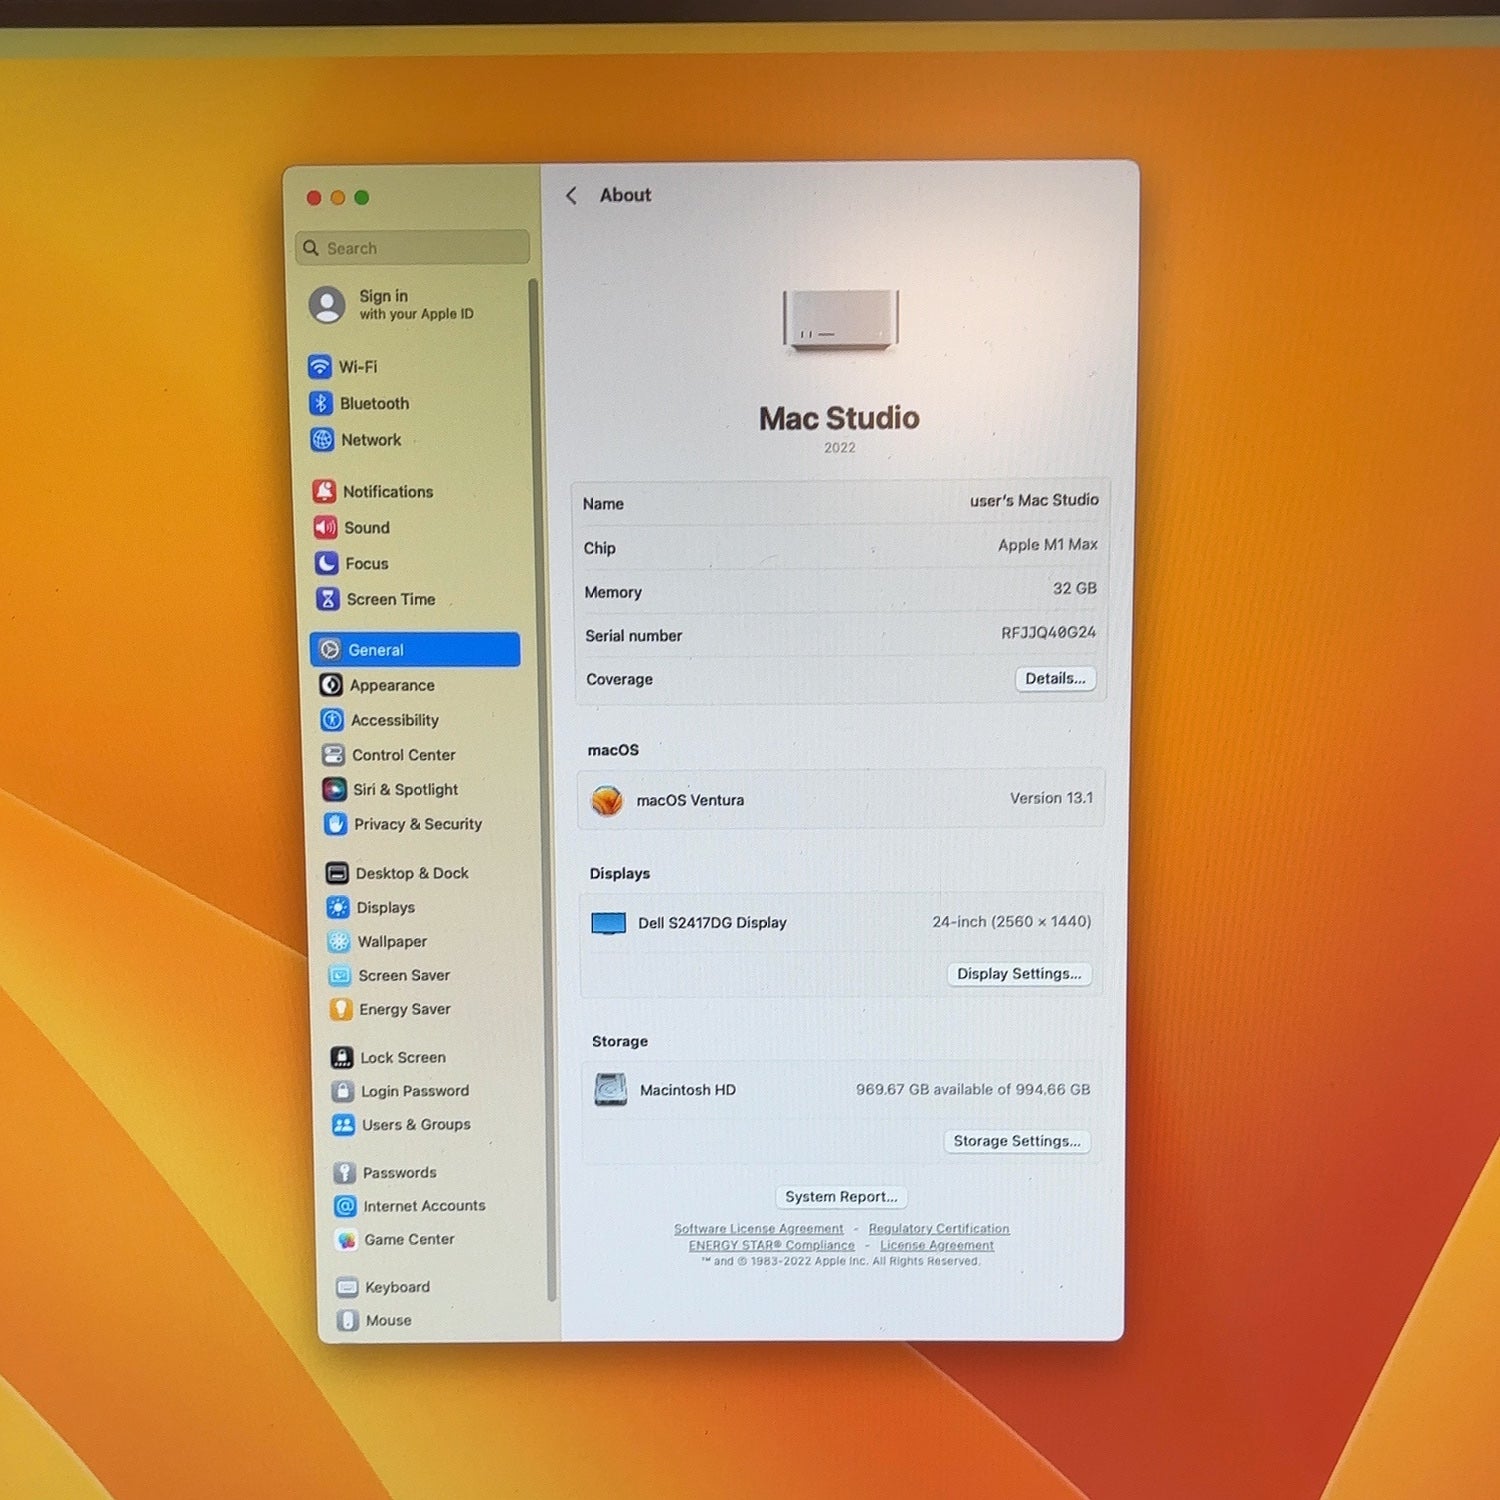Screen dimensions: 1500x1500
Task: Open the Appearance icon
Action: 331,685
